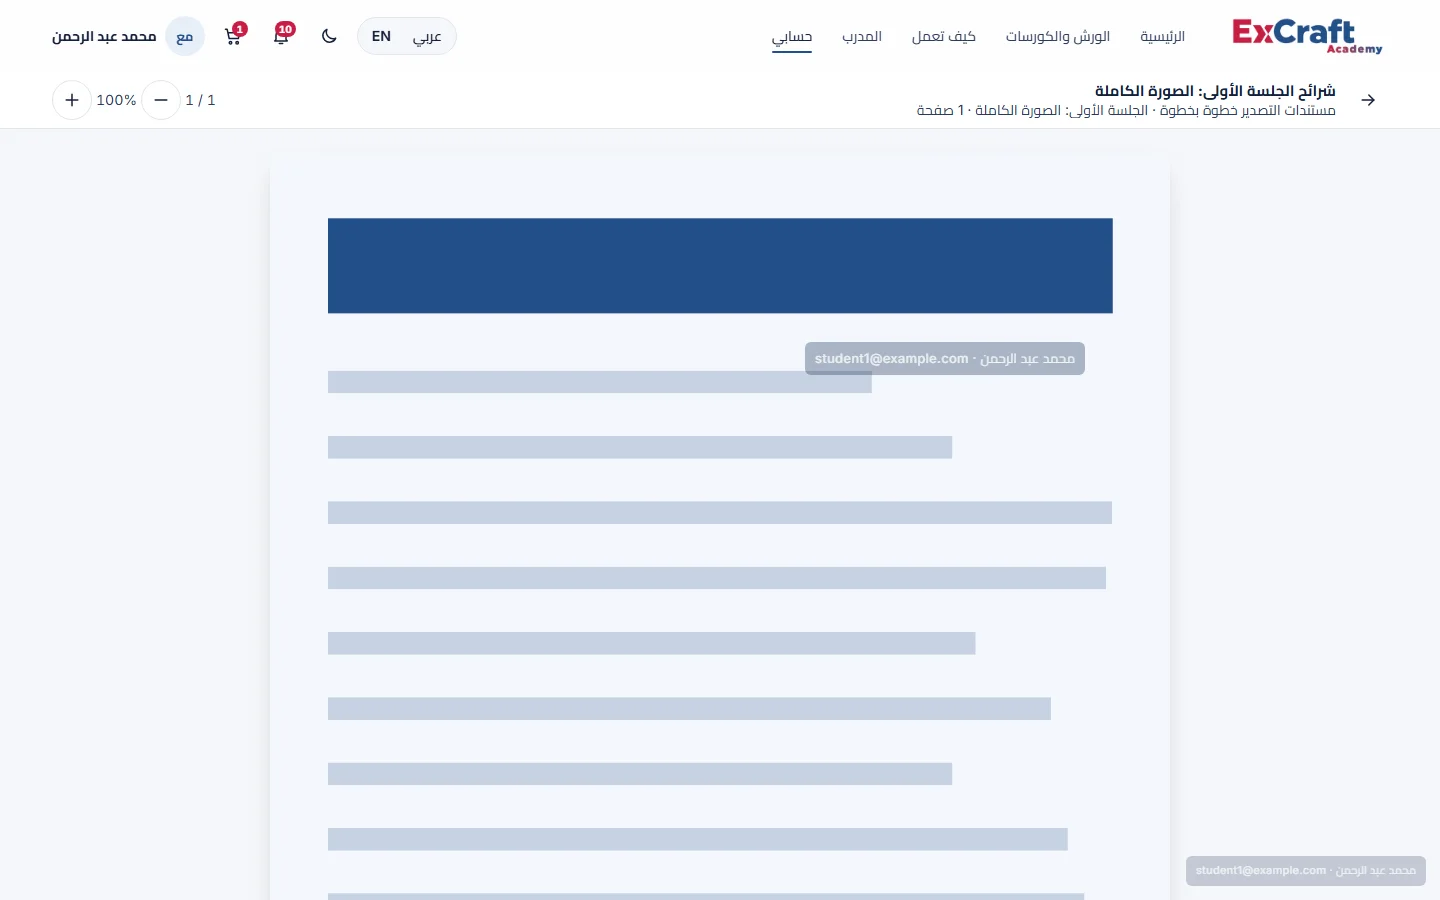Click the dark blue header block of the slide

pyautogui.click(x=720, y=266)
